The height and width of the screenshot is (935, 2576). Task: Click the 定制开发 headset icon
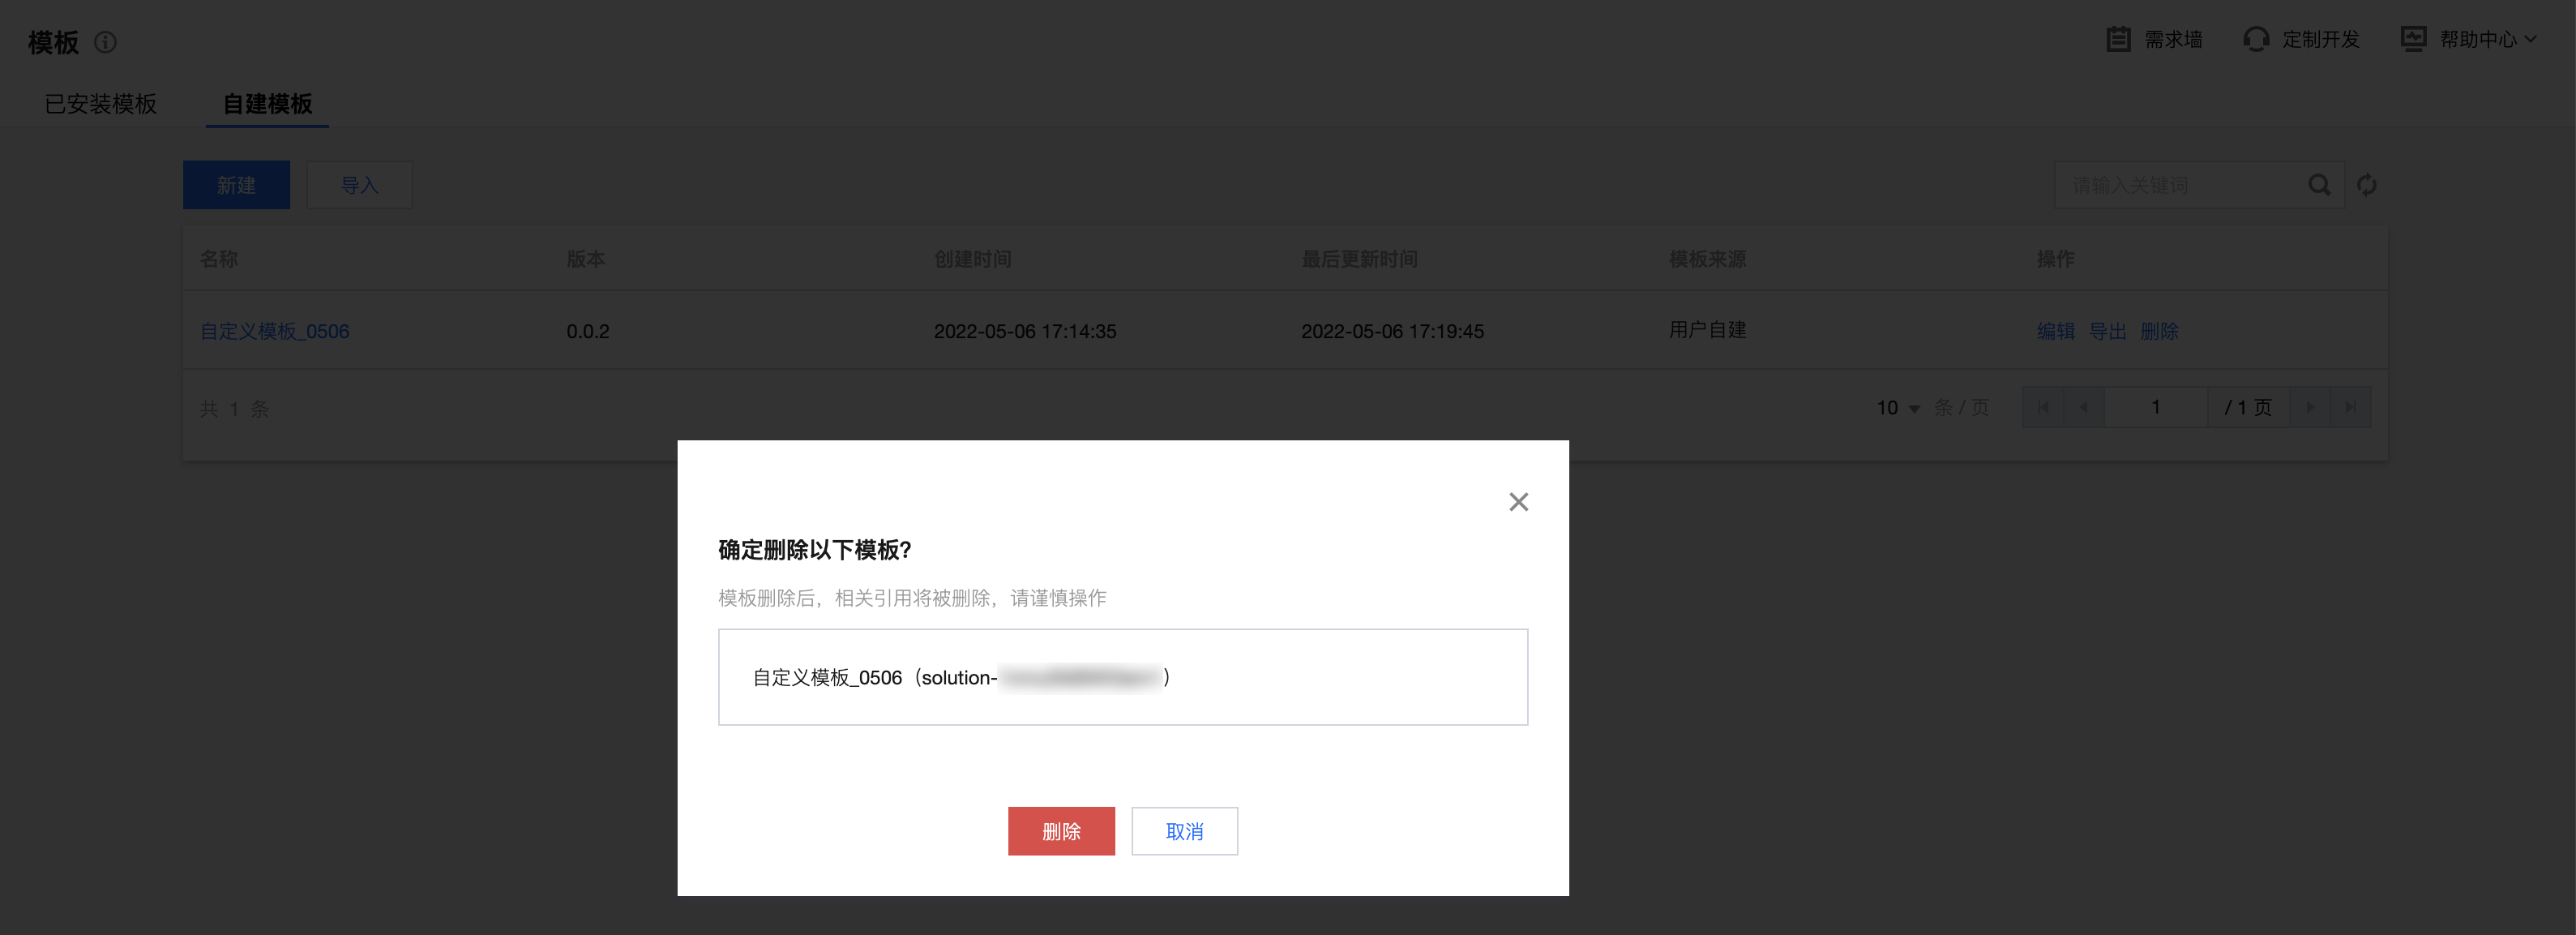(x=2255, y=39)
